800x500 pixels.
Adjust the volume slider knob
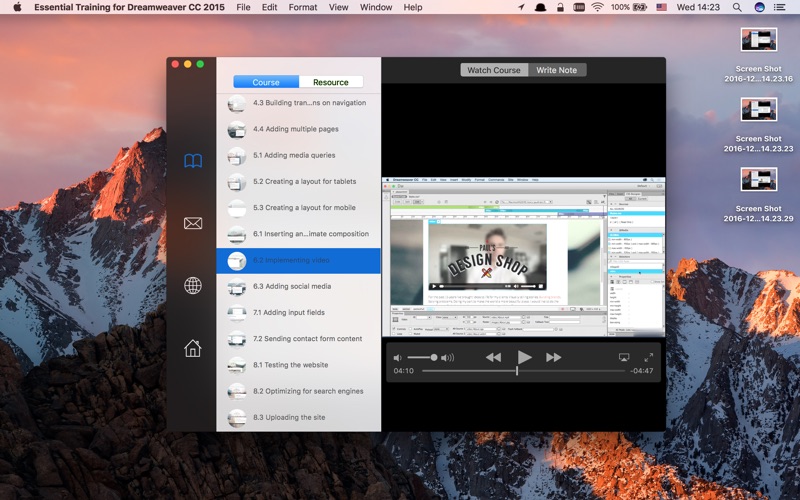pos(434,358)
